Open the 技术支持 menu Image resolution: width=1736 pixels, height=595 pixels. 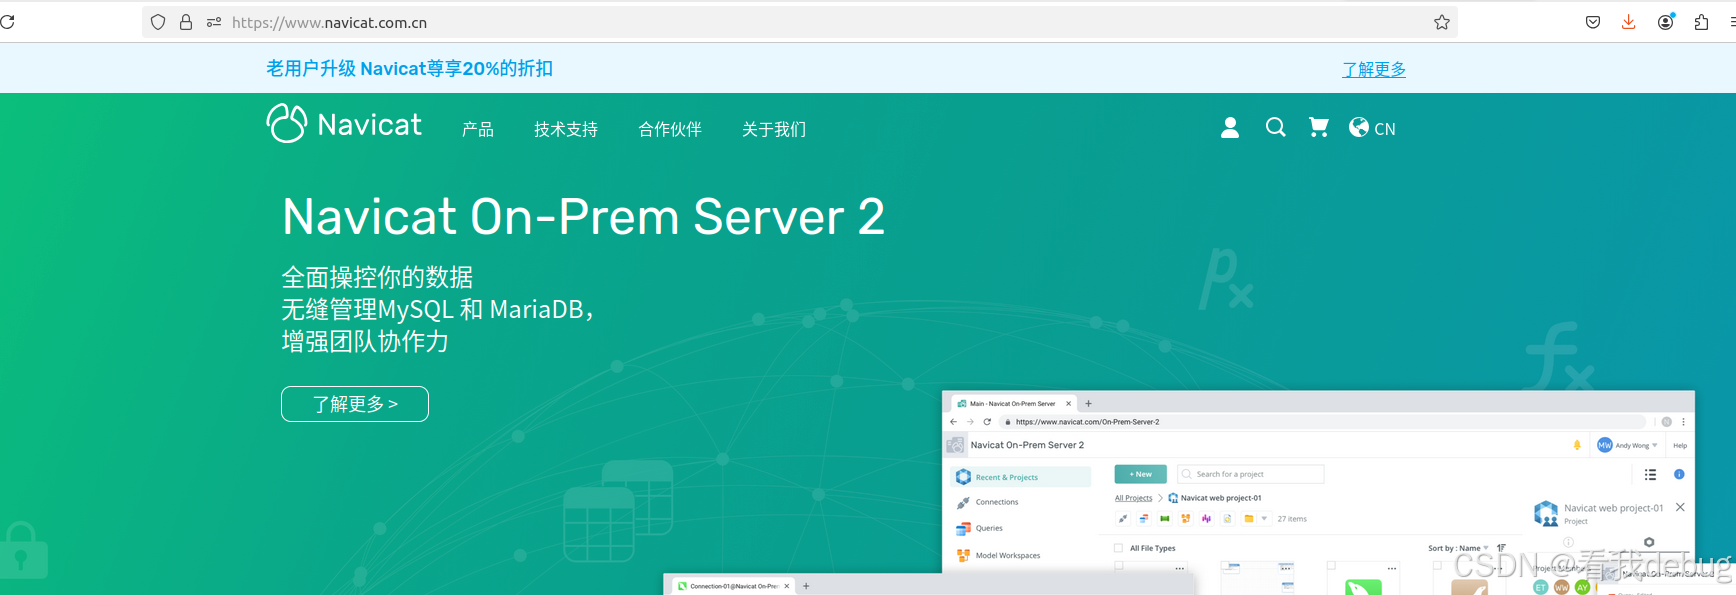point(566,129)
